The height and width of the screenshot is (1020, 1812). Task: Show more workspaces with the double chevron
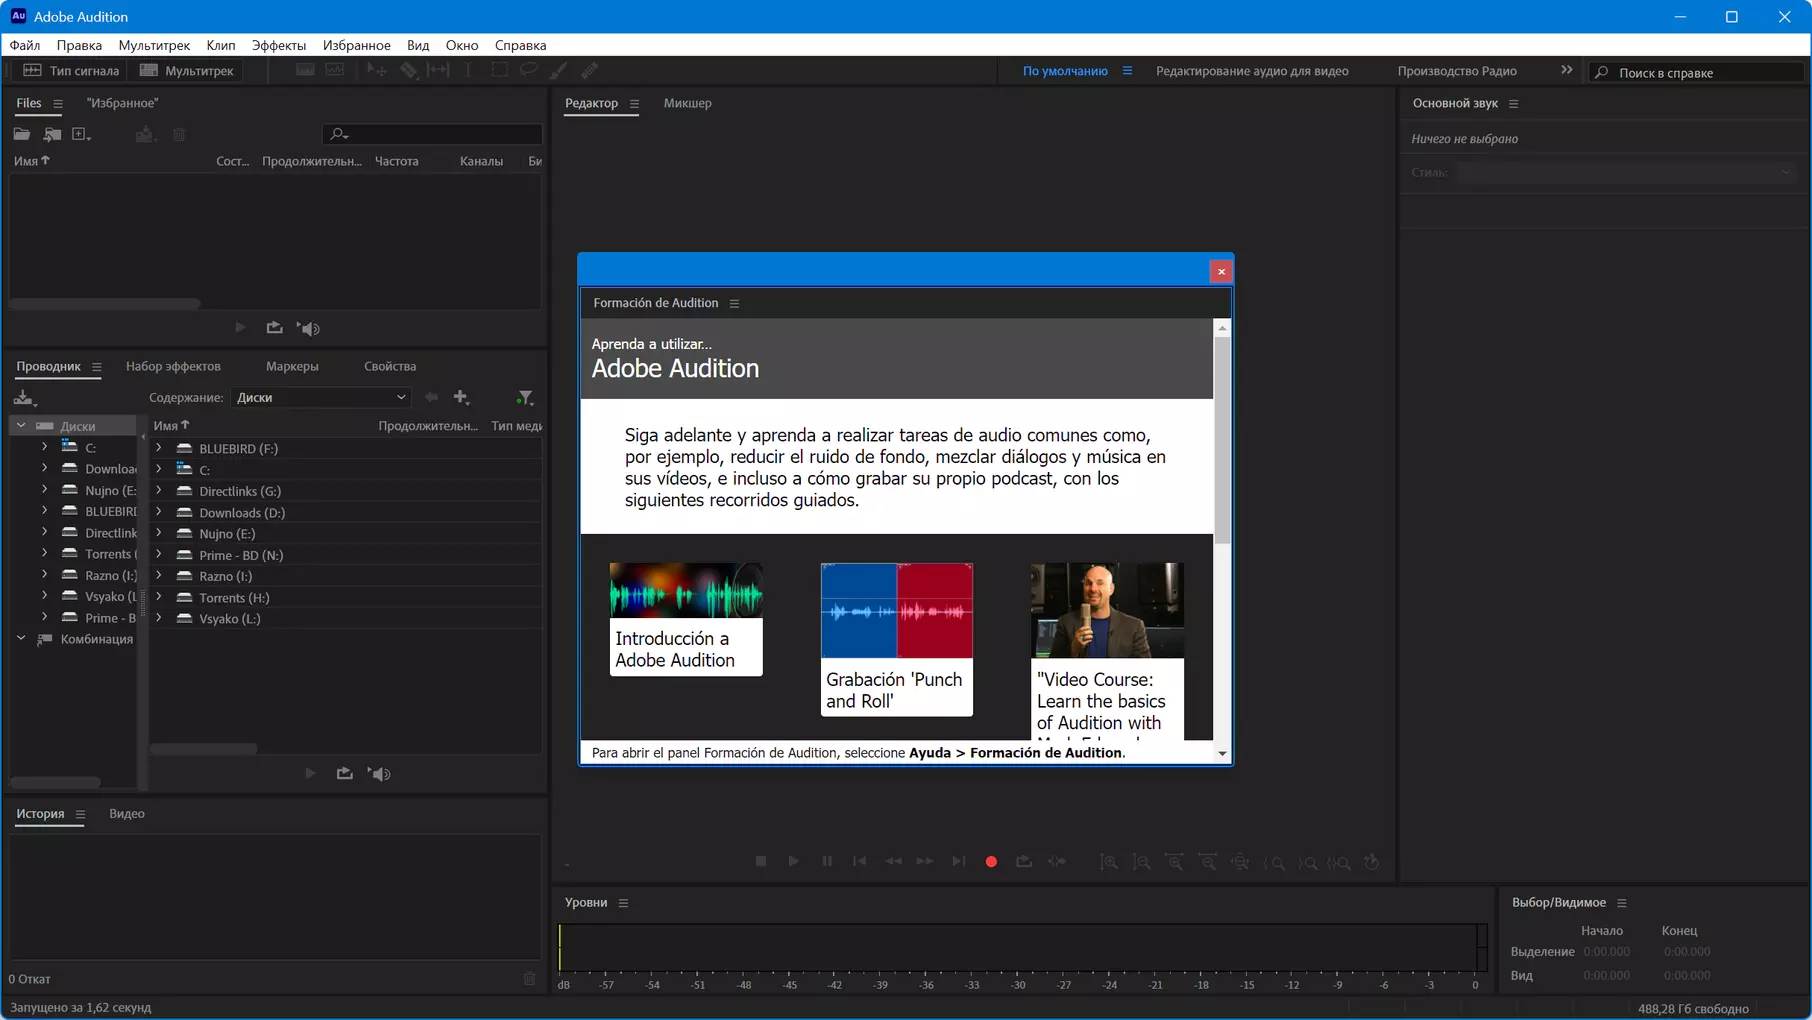(x=1567, y=70)
